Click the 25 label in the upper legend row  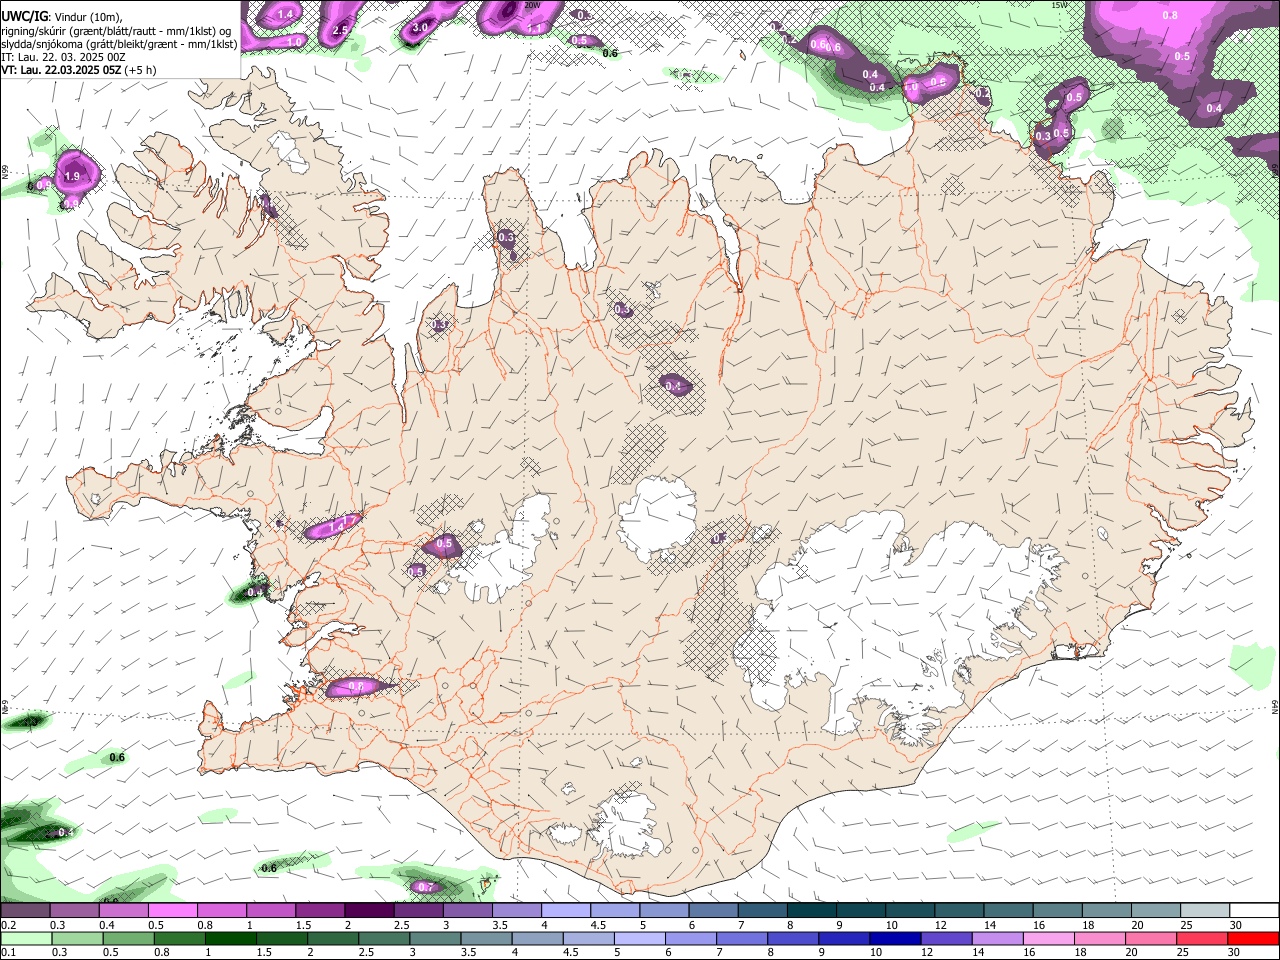(1187, 925)
